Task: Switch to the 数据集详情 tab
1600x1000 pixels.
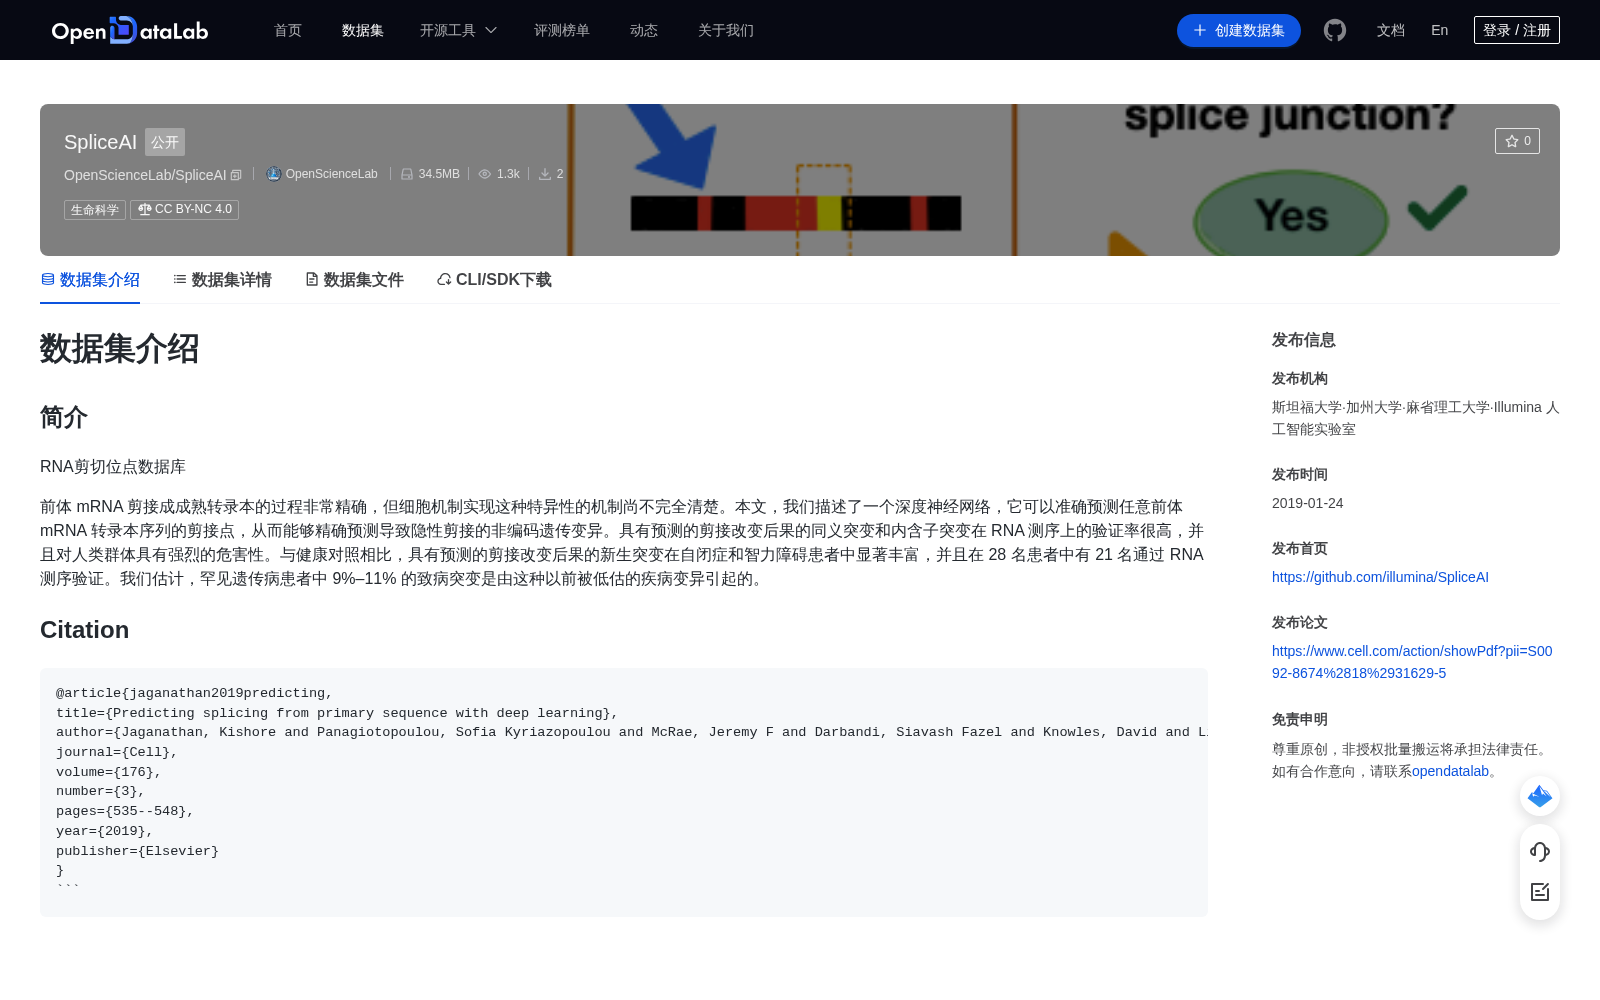Action: [x=222, y=280]
